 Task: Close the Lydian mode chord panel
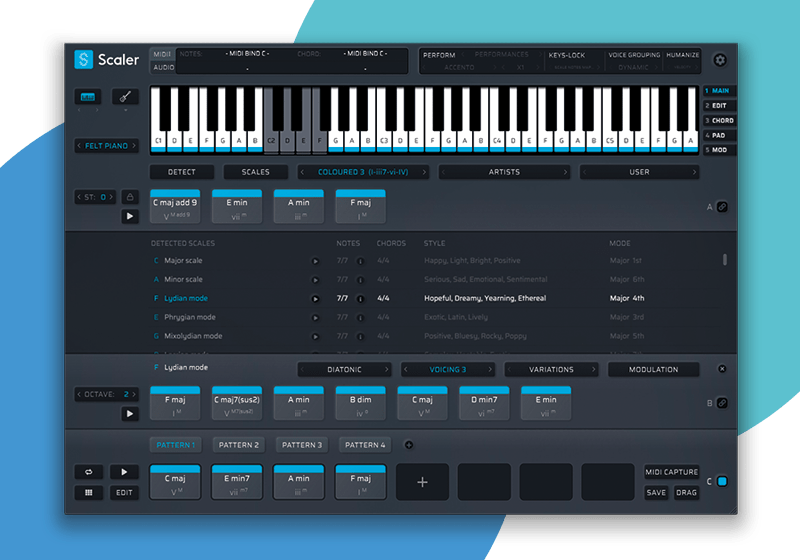pos(722,369)
